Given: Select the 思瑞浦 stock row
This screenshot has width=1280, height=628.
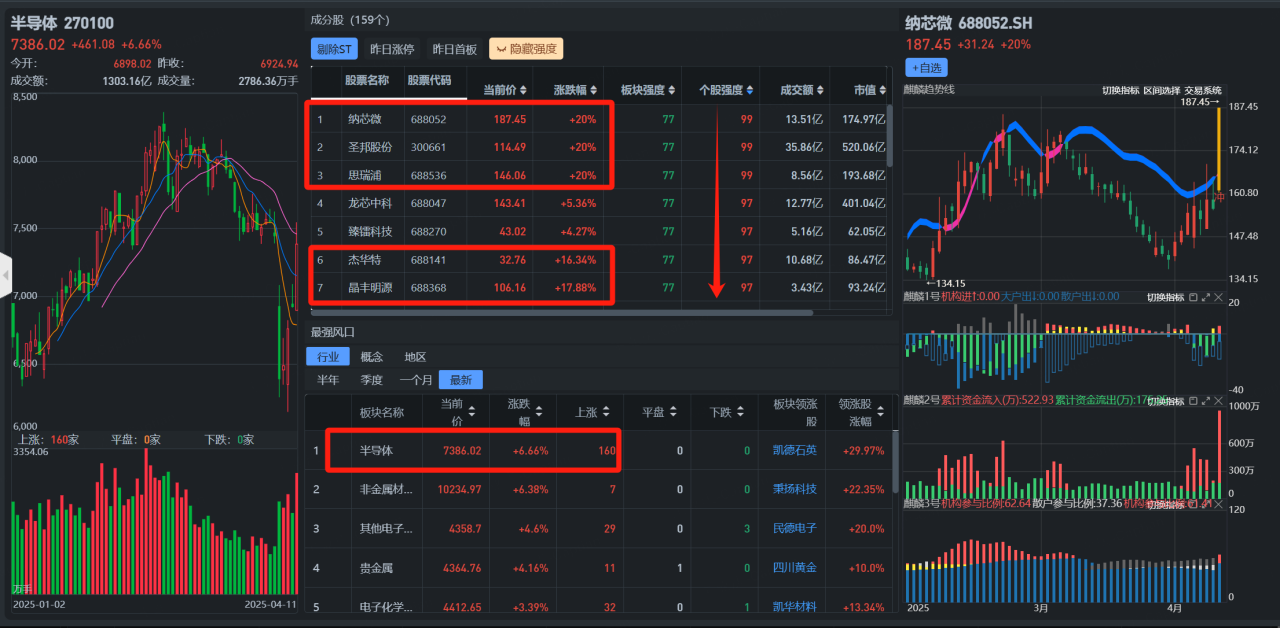Looking at the screenshot, I should coord(598,175).
